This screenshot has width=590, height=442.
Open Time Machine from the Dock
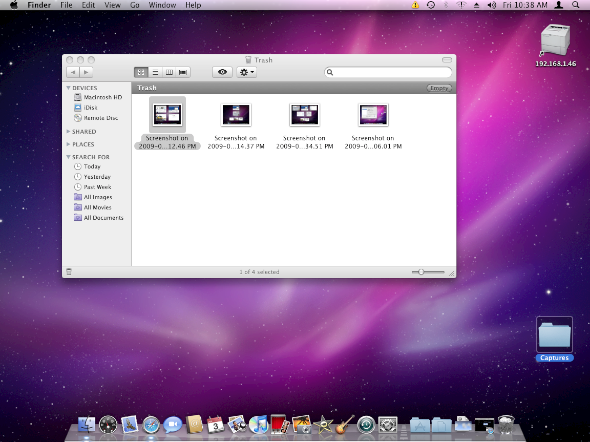tap(366, 425)
